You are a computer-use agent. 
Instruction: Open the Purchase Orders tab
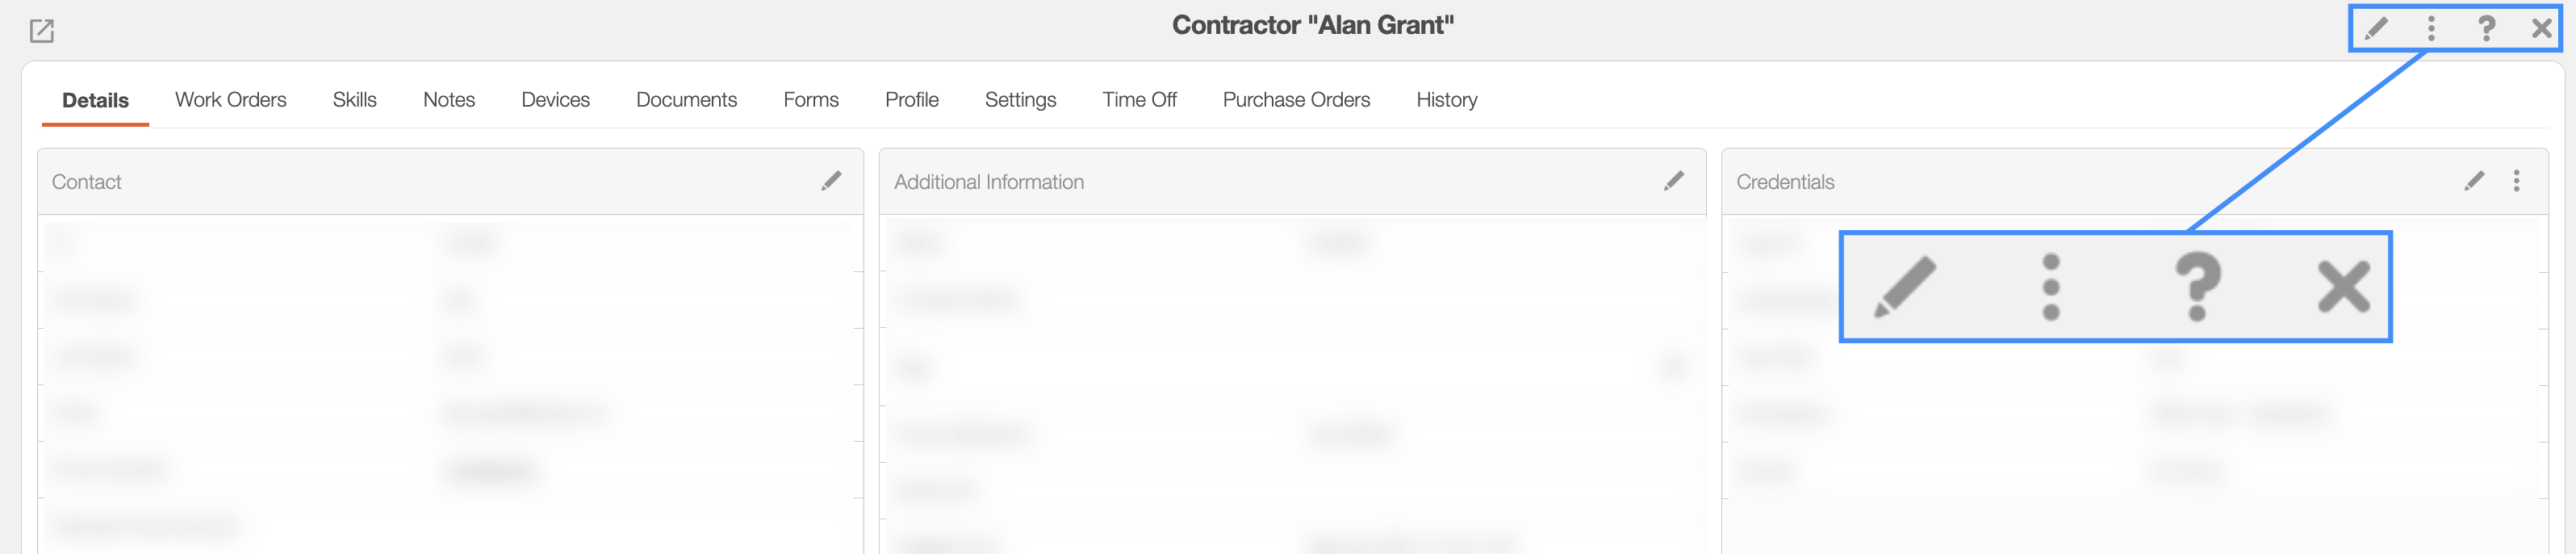(x=1297, y=100)
